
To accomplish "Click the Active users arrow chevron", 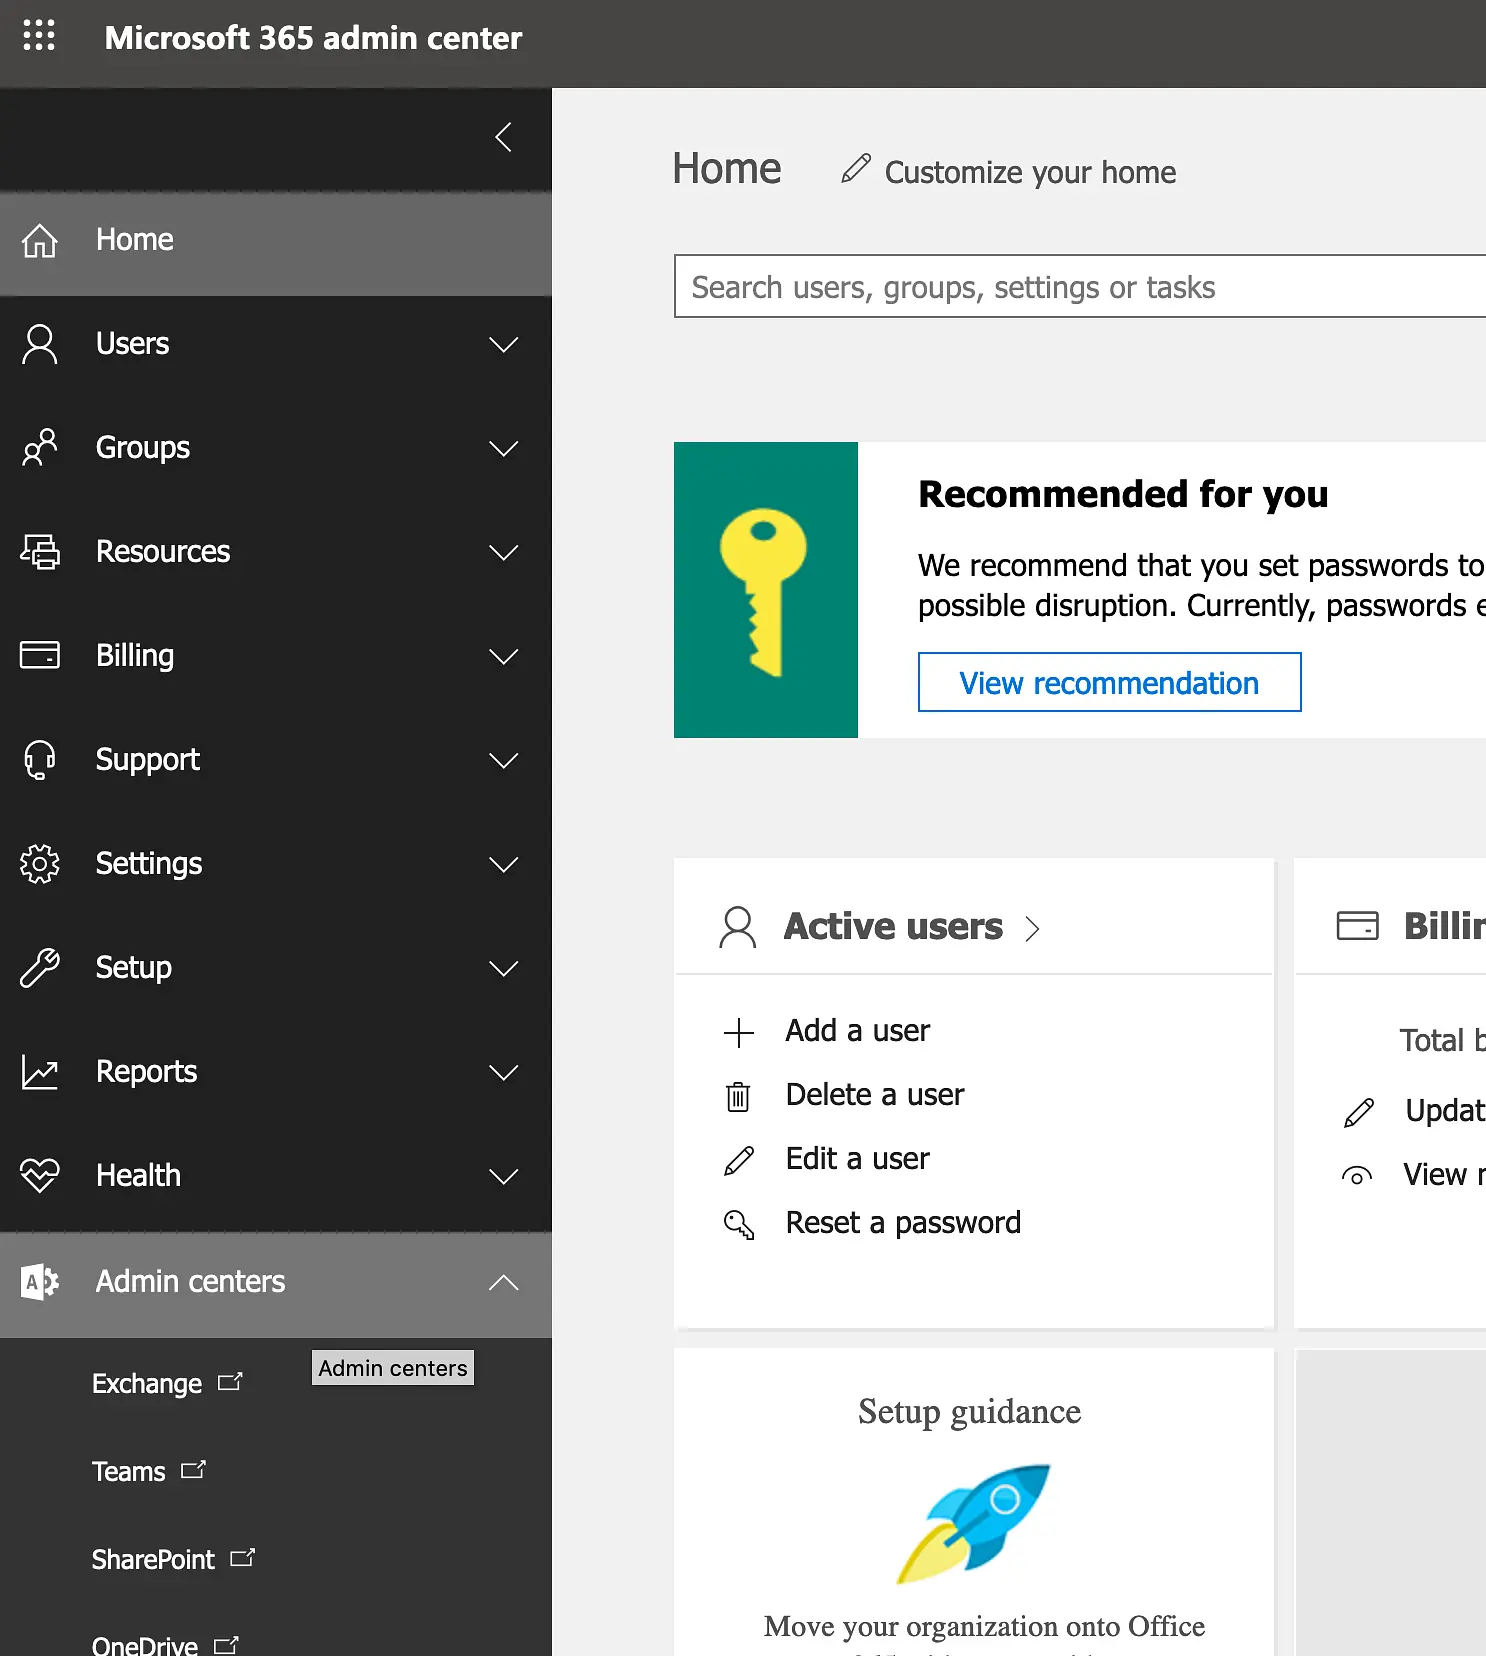I will [x=1033, y=929].
